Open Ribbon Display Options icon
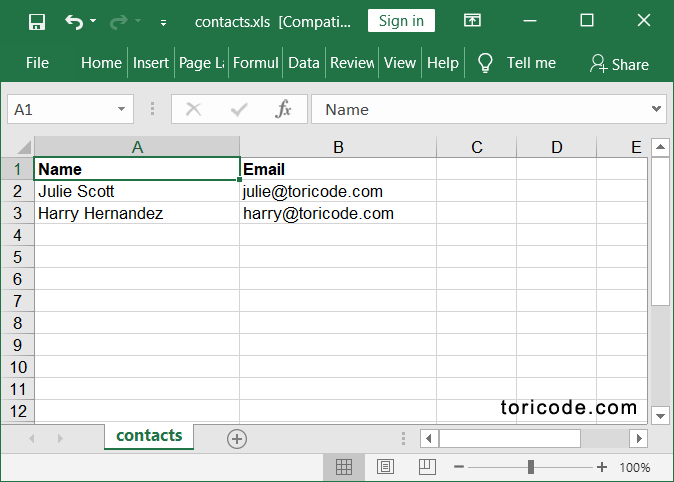This screenshot has width=674, height=482. (472, 20)
